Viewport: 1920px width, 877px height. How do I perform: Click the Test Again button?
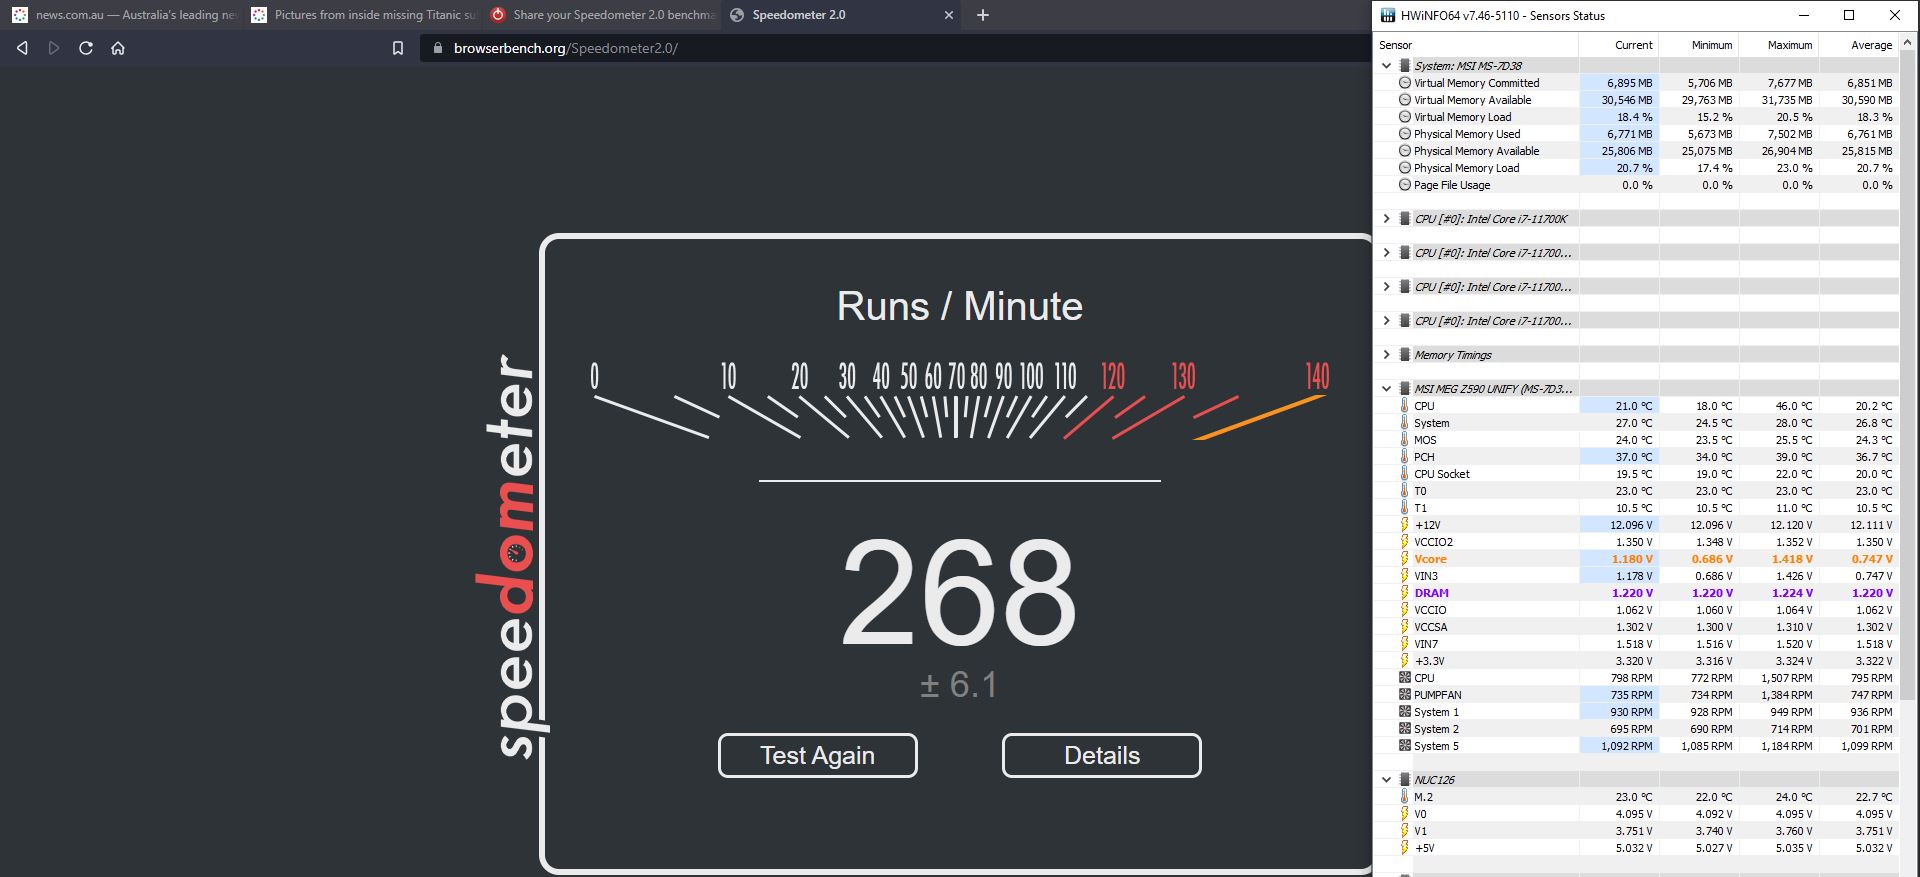click(x=817, y=755)
